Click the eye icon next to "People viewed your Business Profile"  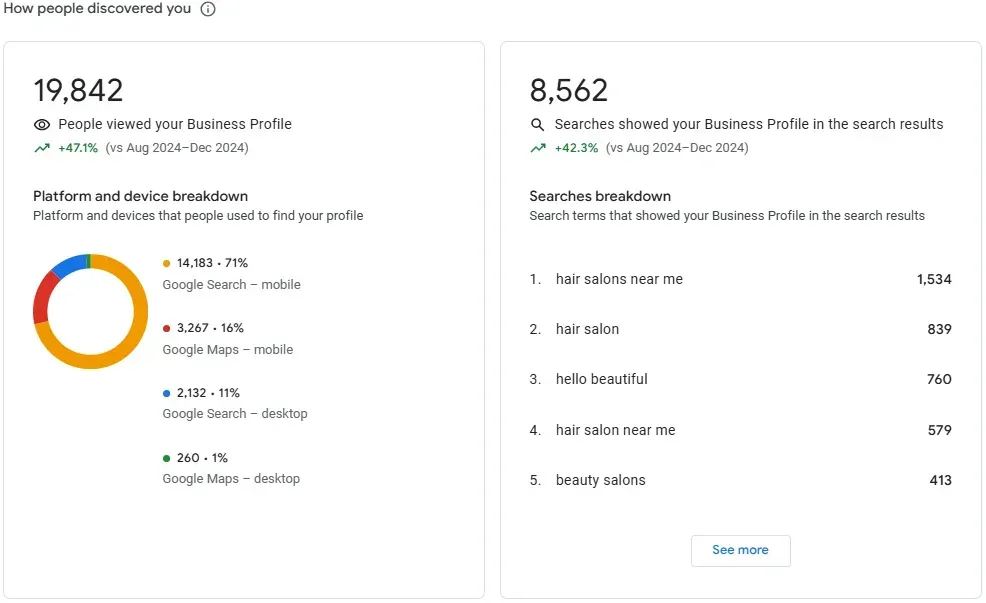(41, 124)
